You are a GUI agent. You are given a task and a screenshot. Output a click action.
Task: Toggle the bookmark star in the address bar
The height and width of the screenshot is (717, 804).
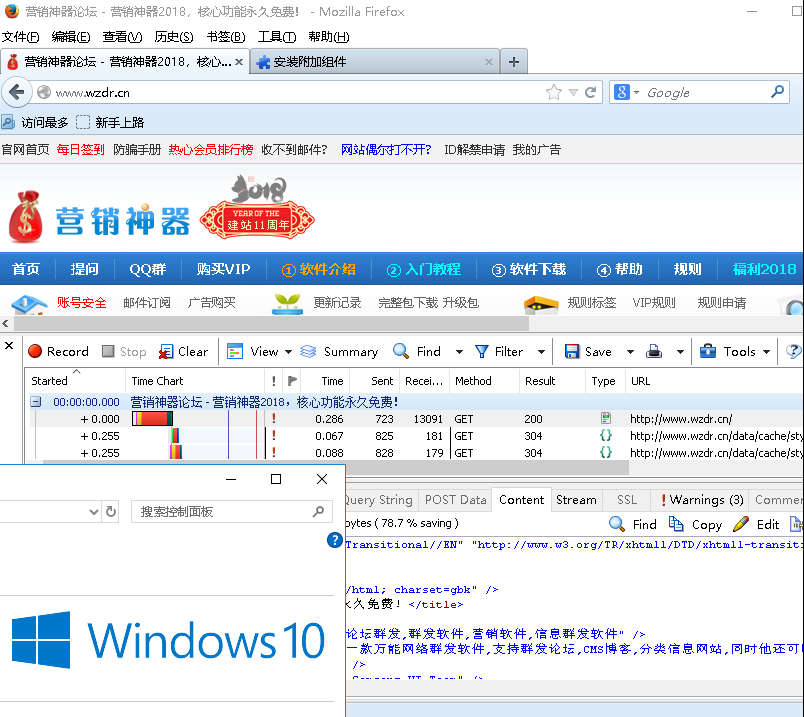pyautogui.click(x=553, y=92)
